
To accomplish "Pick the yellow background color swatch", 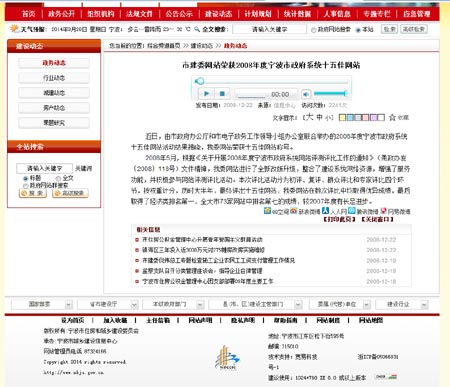I will 342,117.
